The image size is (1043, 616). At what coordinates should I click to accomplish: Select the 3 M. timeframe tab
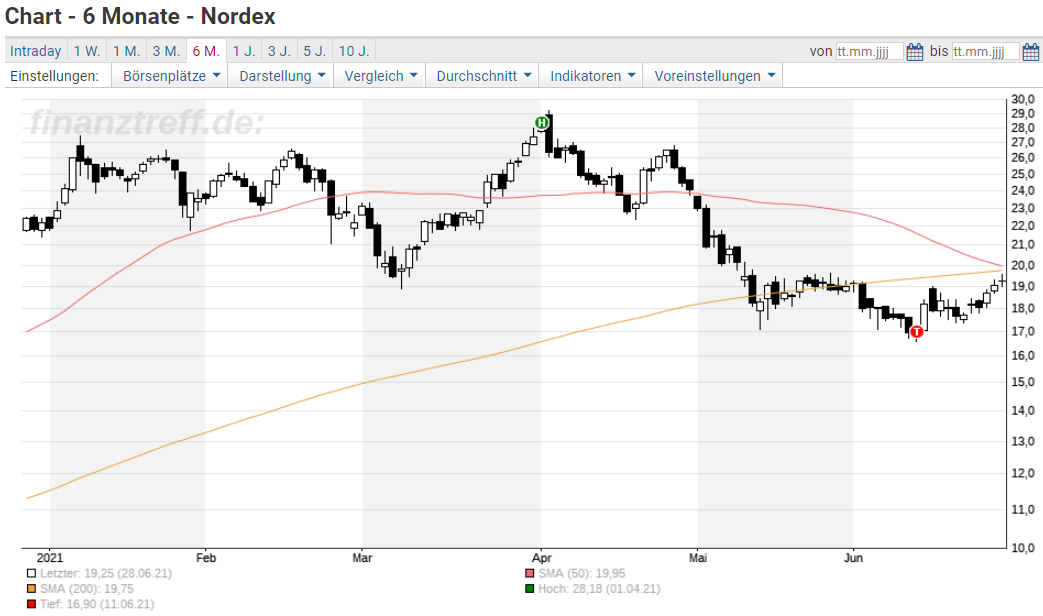(166, 51)
